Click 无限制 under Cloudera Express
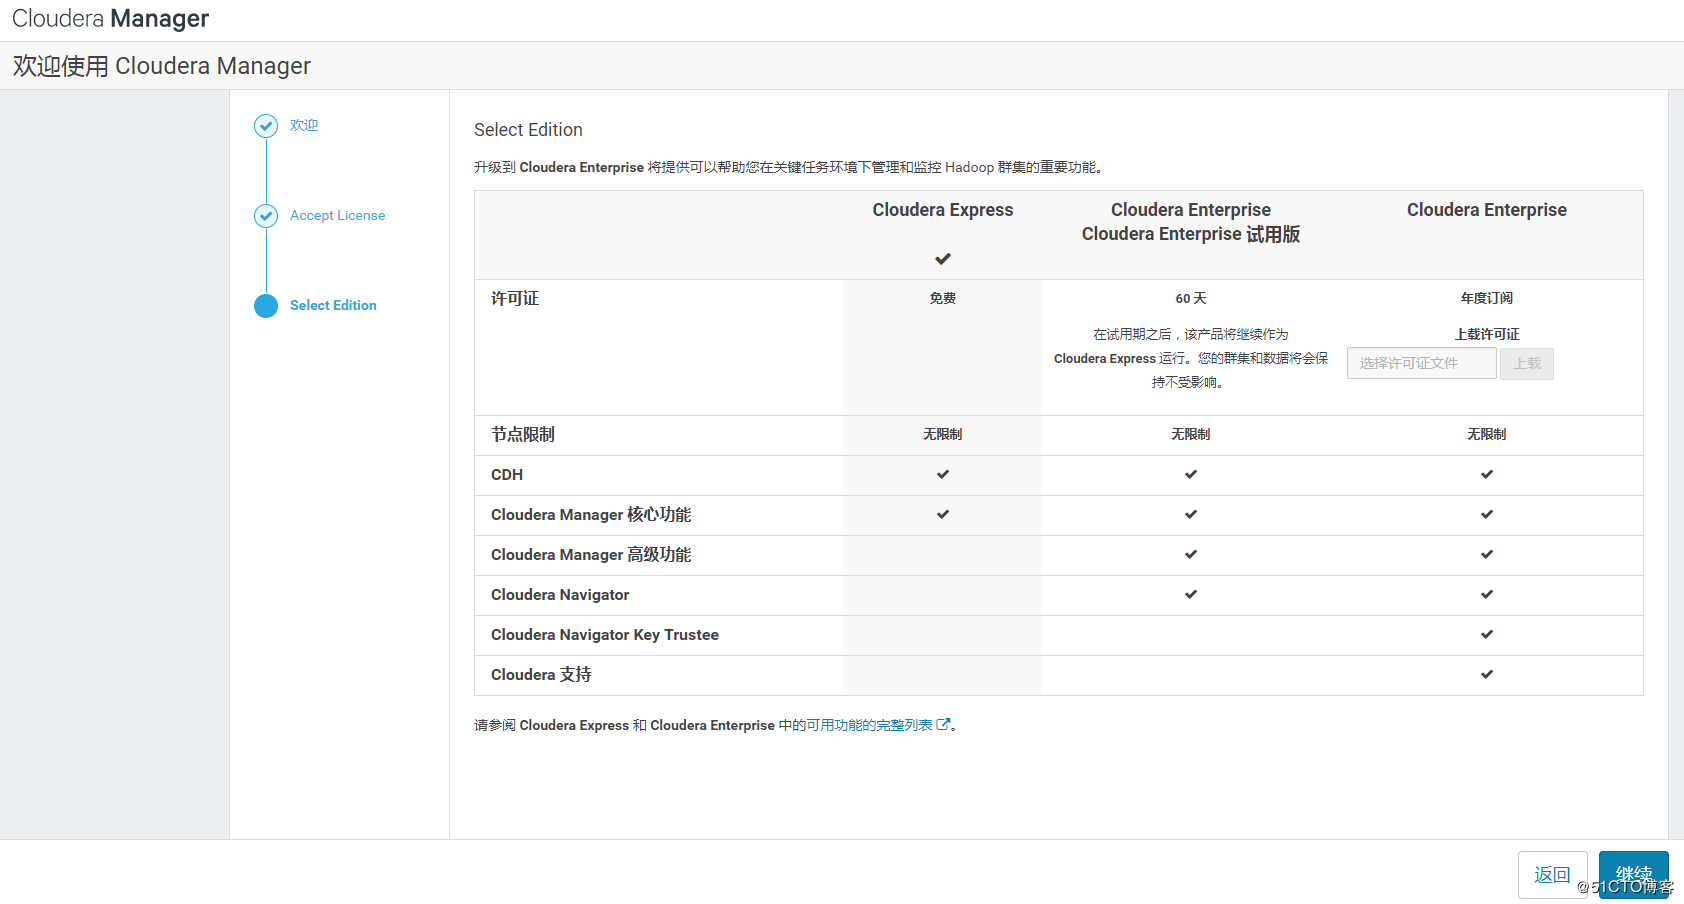This screenshot has height=904, width=1684. point(943,435)
